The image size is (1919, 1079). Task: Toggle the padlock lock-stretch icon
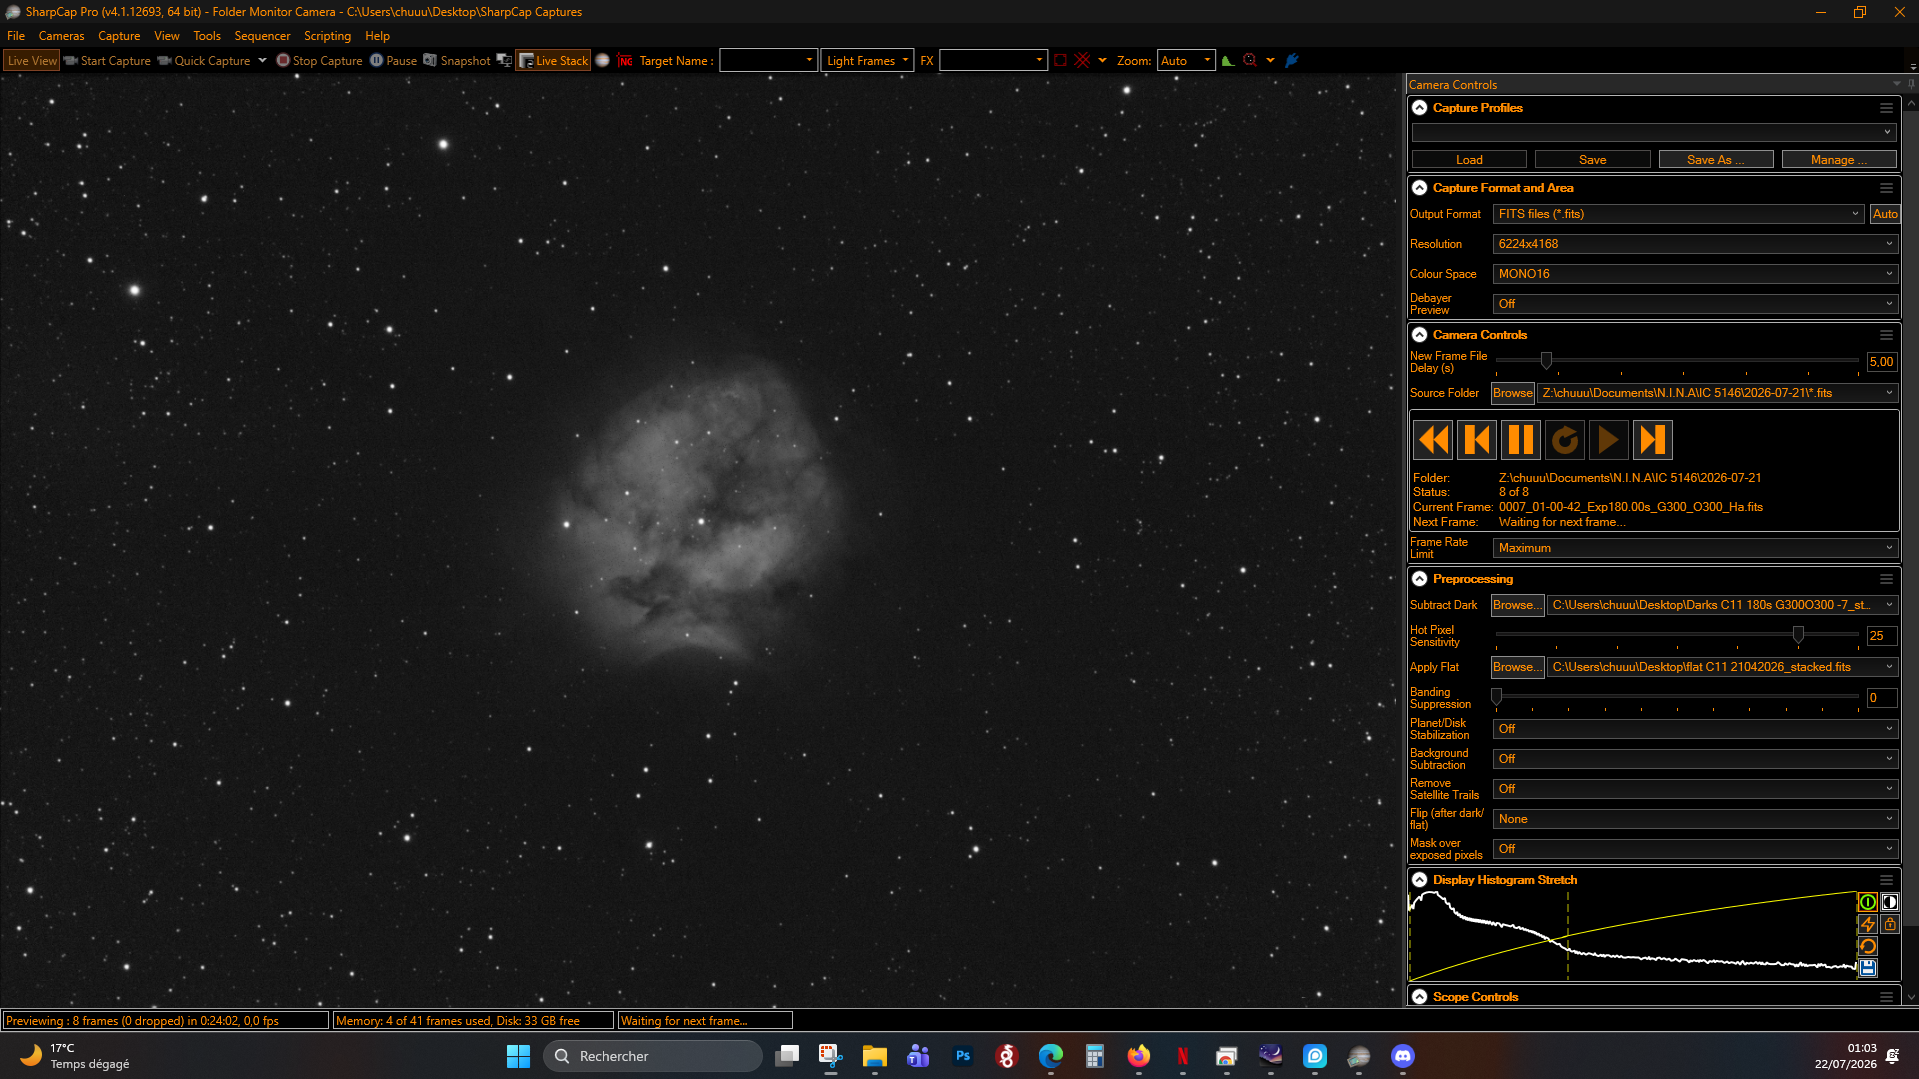1889,924
